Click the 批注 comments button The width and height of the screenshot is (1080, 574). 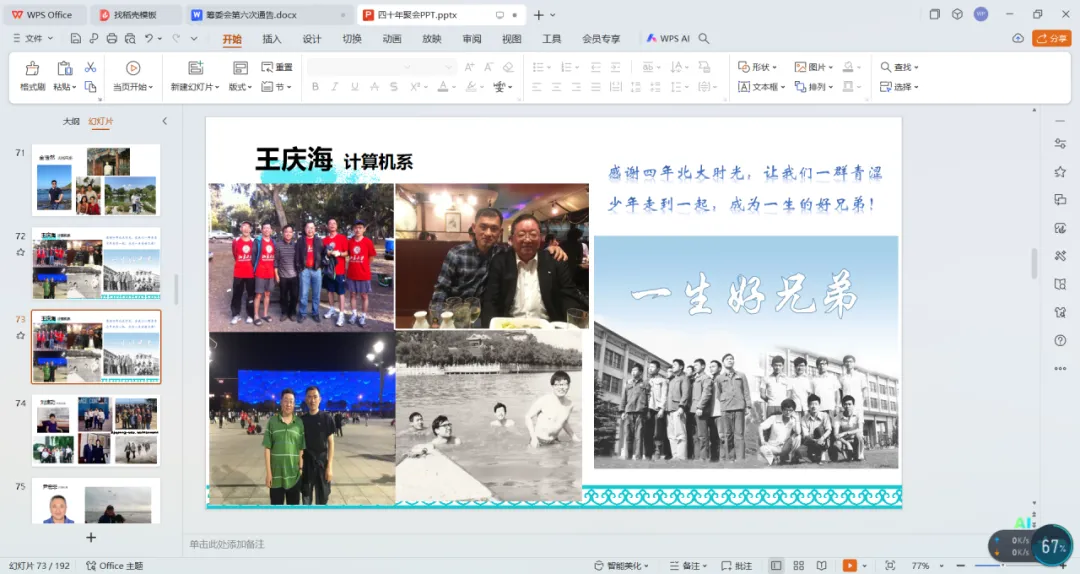[x=736, y=566]
